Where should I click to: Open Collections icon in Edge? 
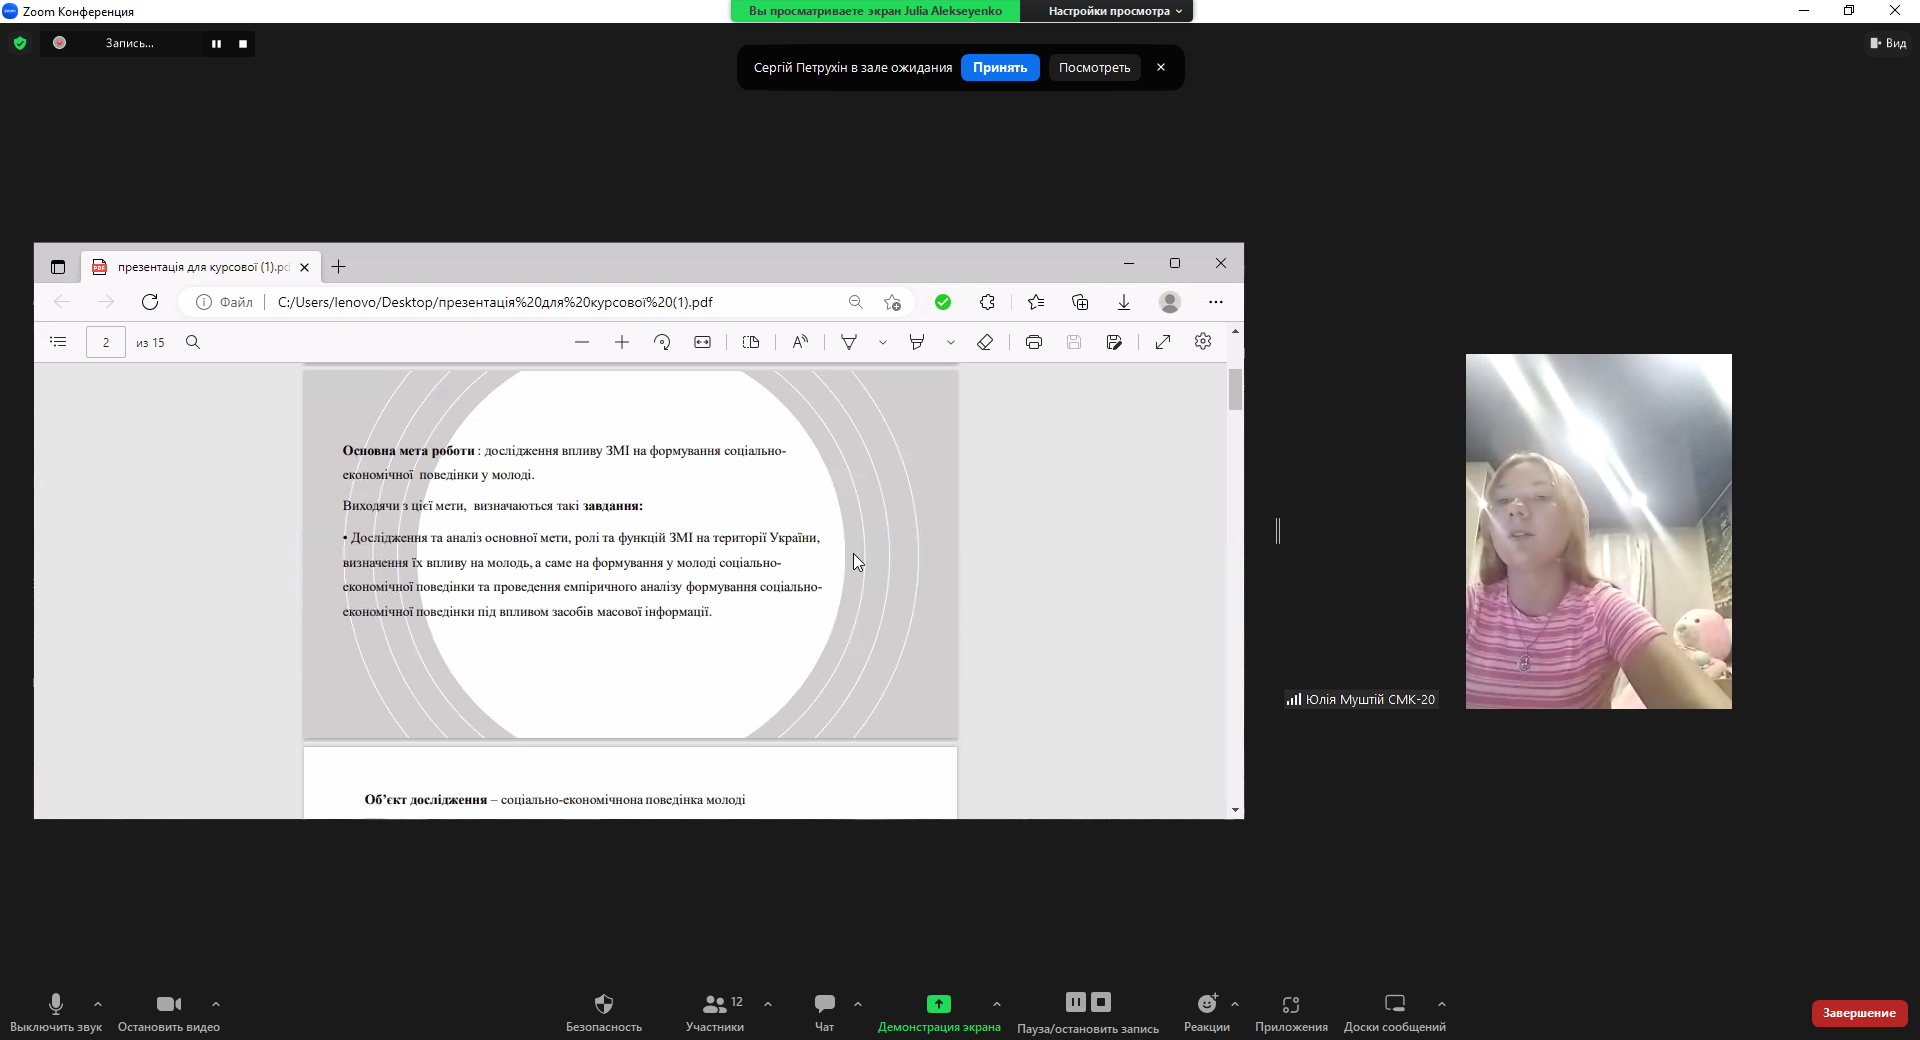[1080, 302]
